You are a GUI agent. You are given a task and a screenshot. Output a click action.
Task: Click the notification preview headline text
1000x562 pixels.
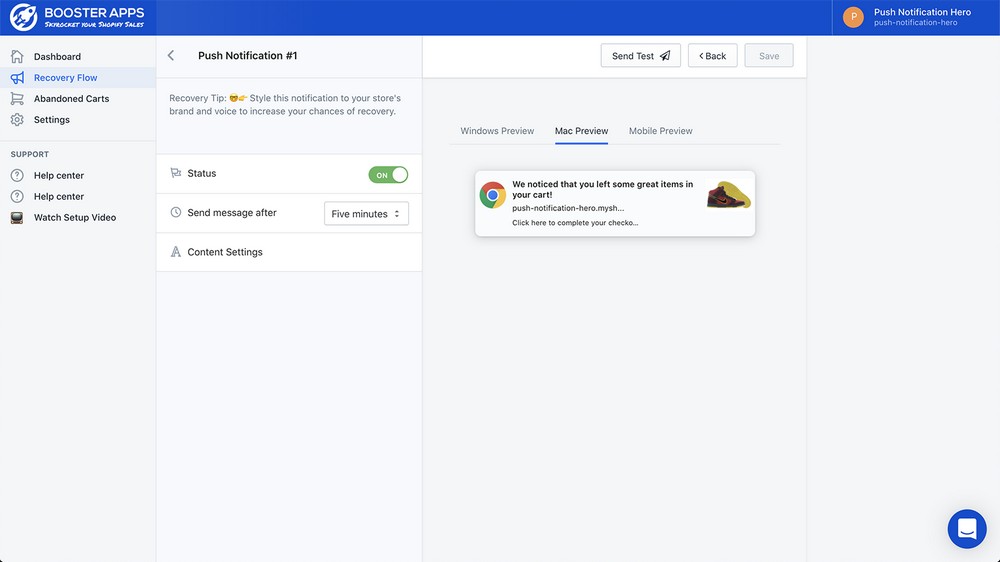[x=602, y=189]
